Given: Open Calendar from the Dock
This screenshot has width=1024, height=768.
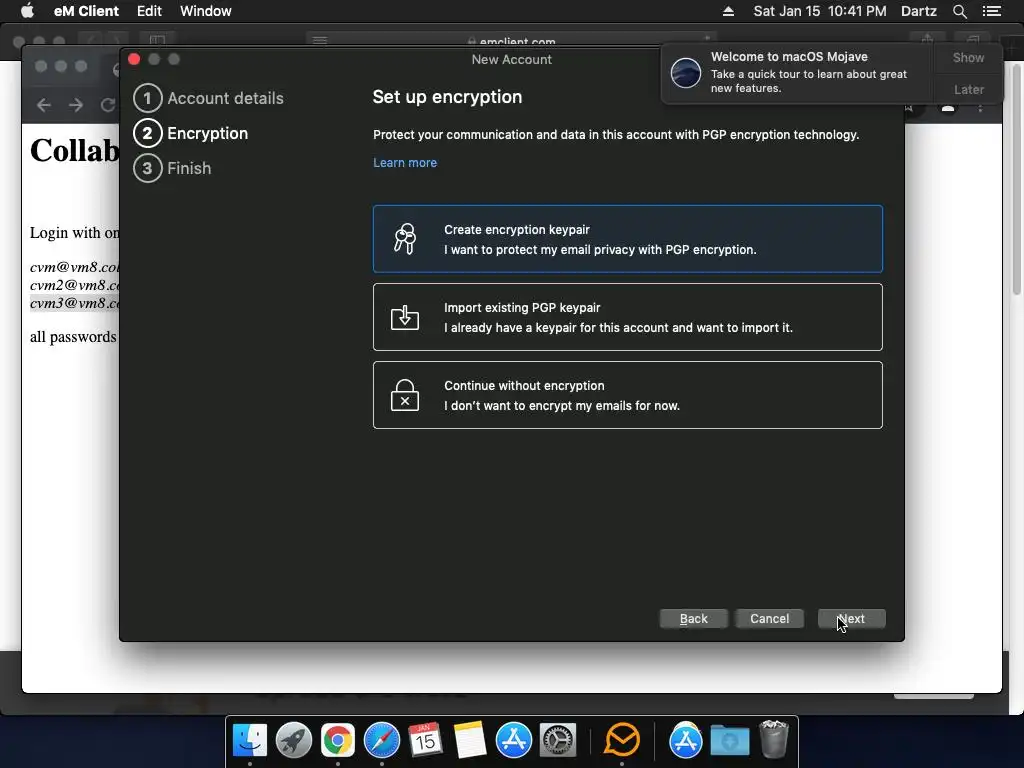Looking at the screenshot, I should 425,740.
